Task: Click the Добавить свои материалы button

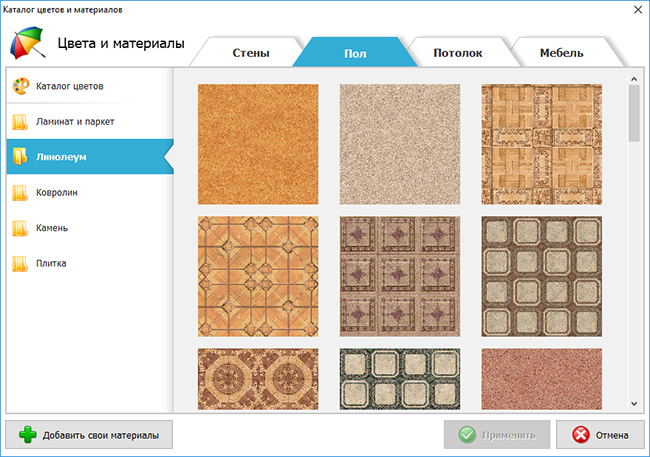Action: pyautogui.click(x=89, y=435)
